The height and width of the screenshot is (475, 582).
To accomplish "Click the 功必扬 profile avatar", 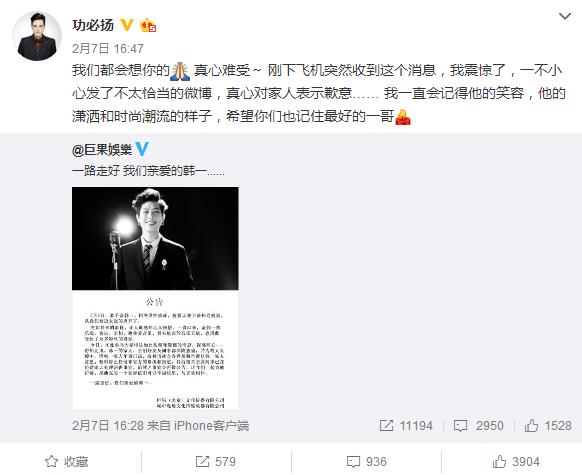I will [37, 36].
